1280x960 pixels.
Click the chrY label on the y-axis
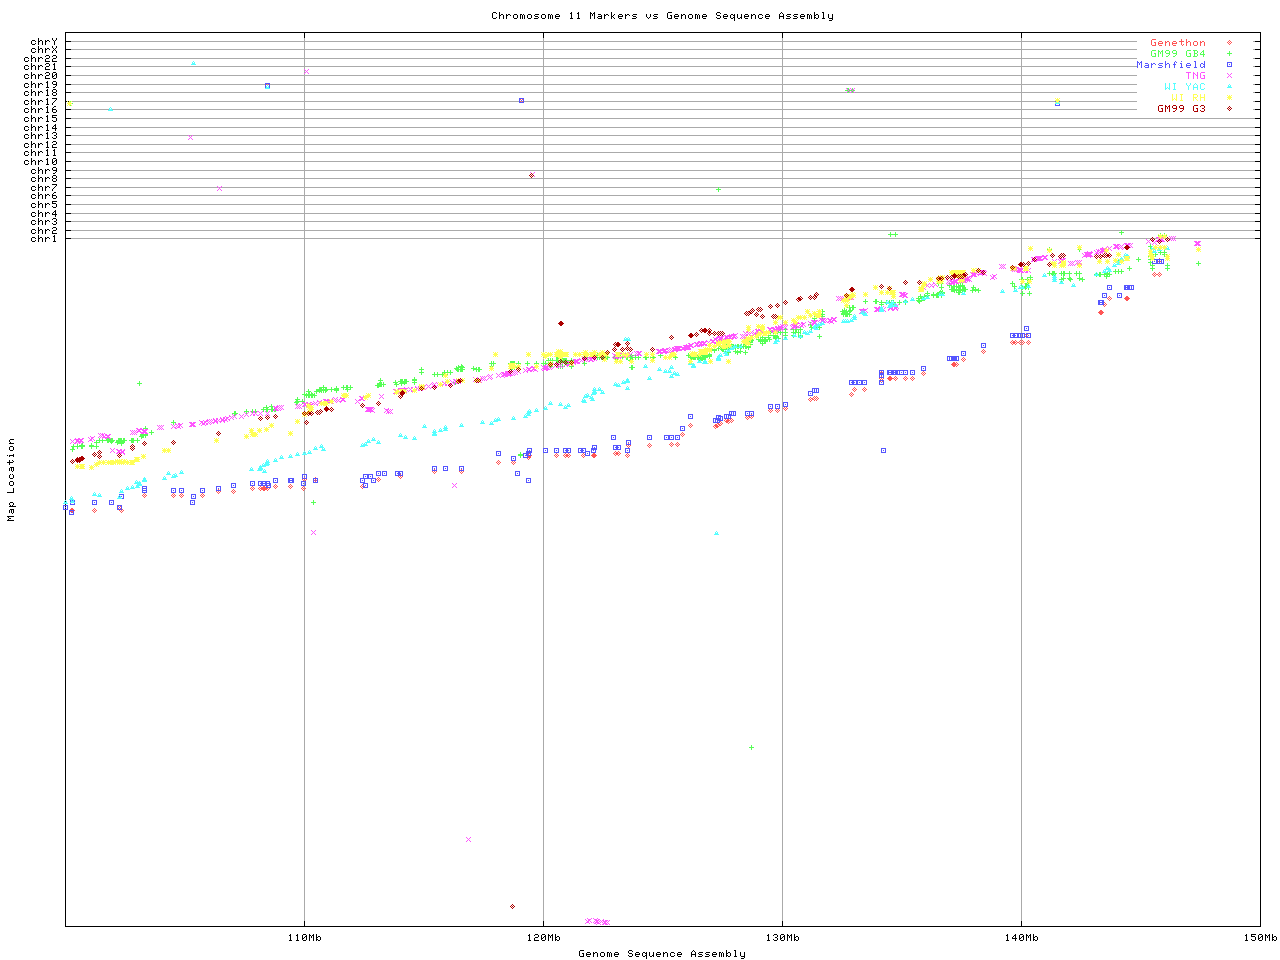(x=44, y=41)
